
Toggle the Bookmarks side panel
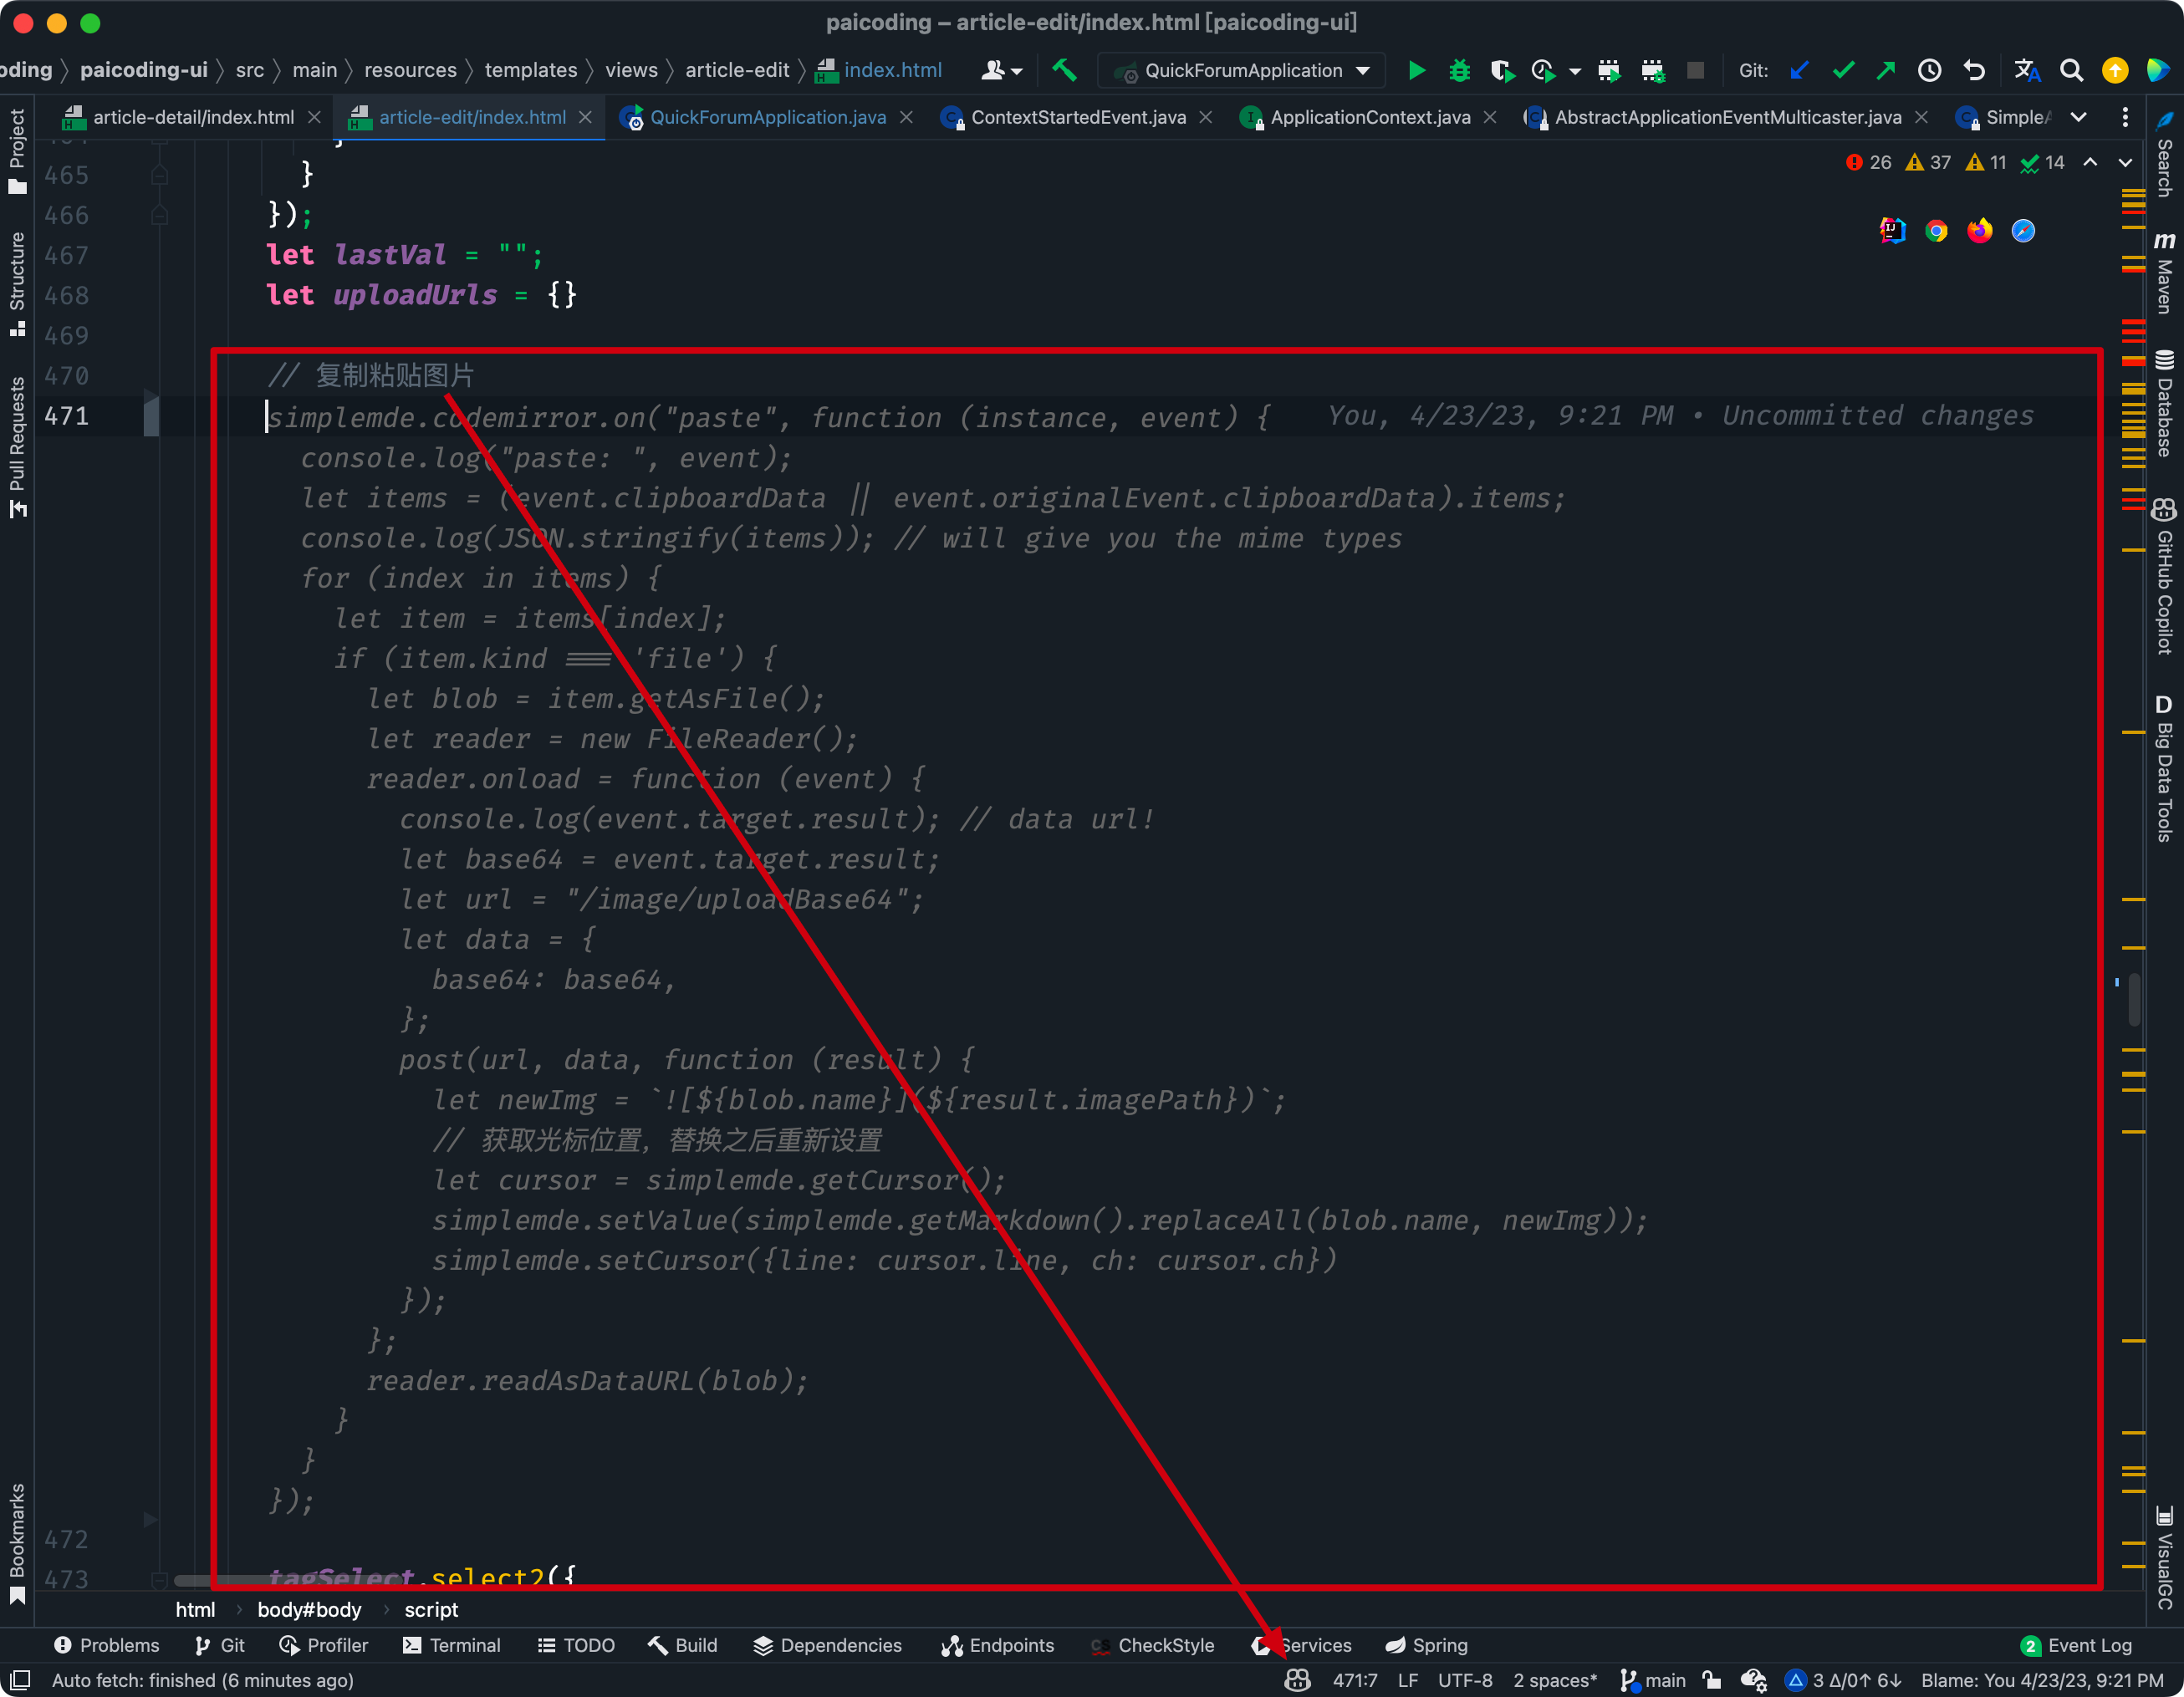[x=17, y=1540]
